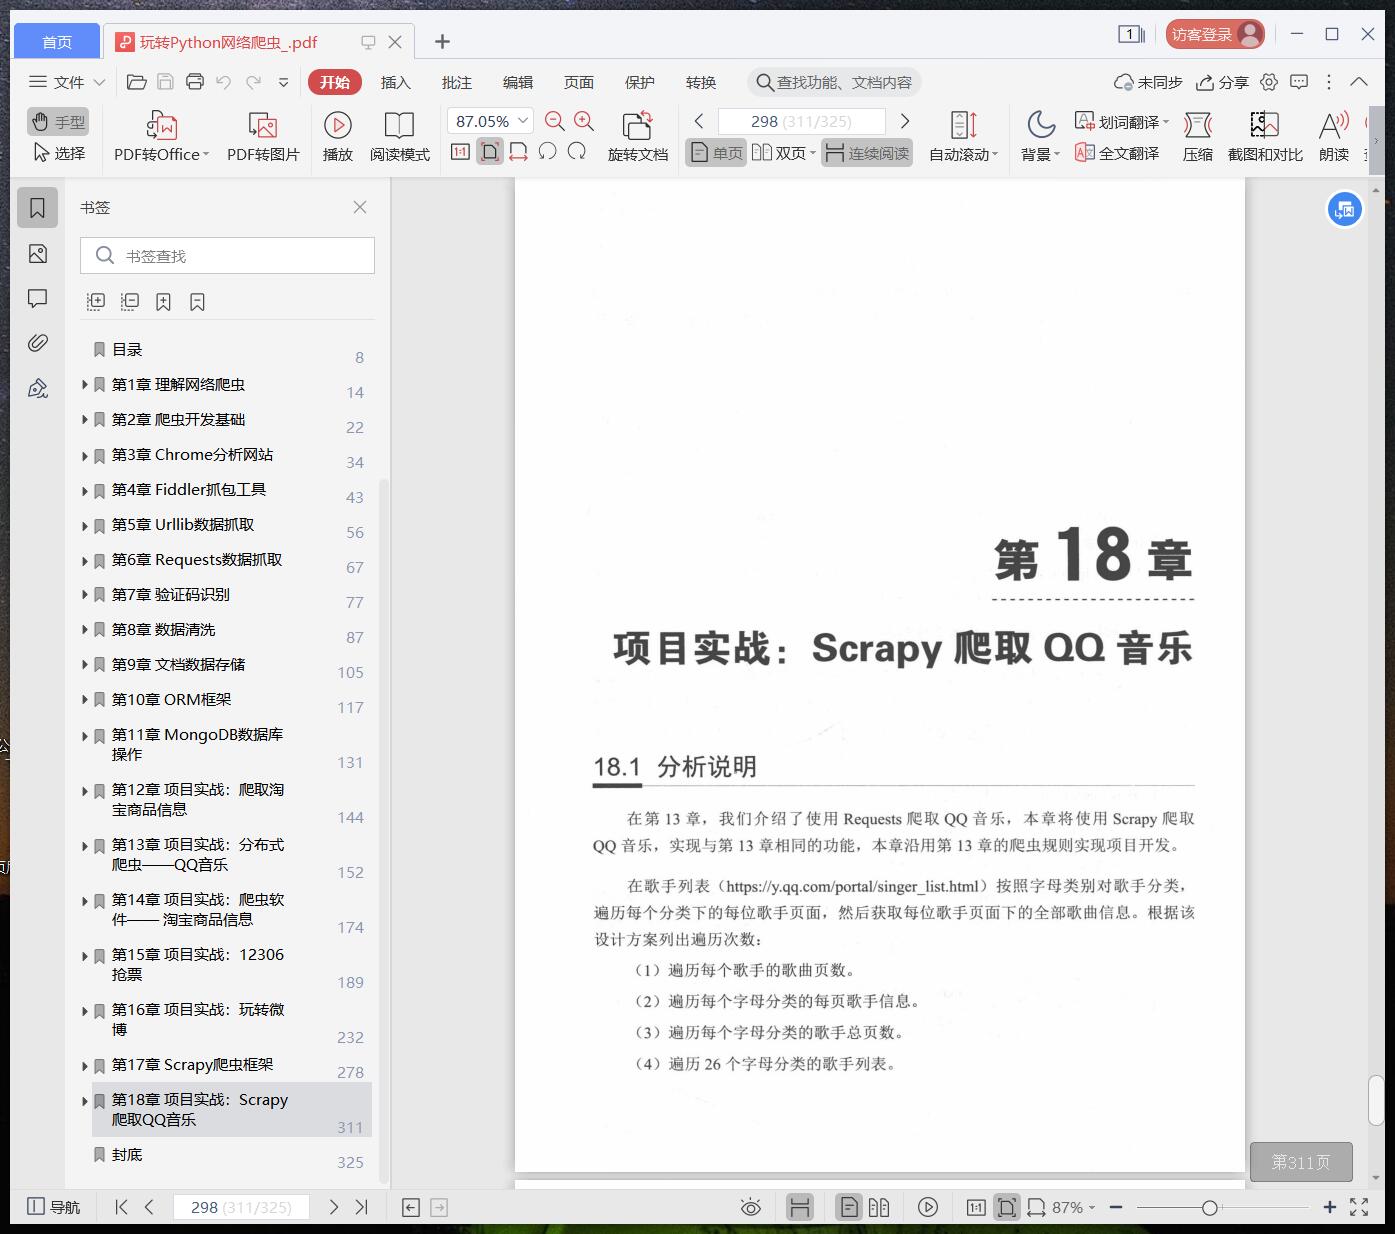Toggle 导航 navigation pane
The height and width of the screenshot is (1234, 1395).
[54, 1207]
